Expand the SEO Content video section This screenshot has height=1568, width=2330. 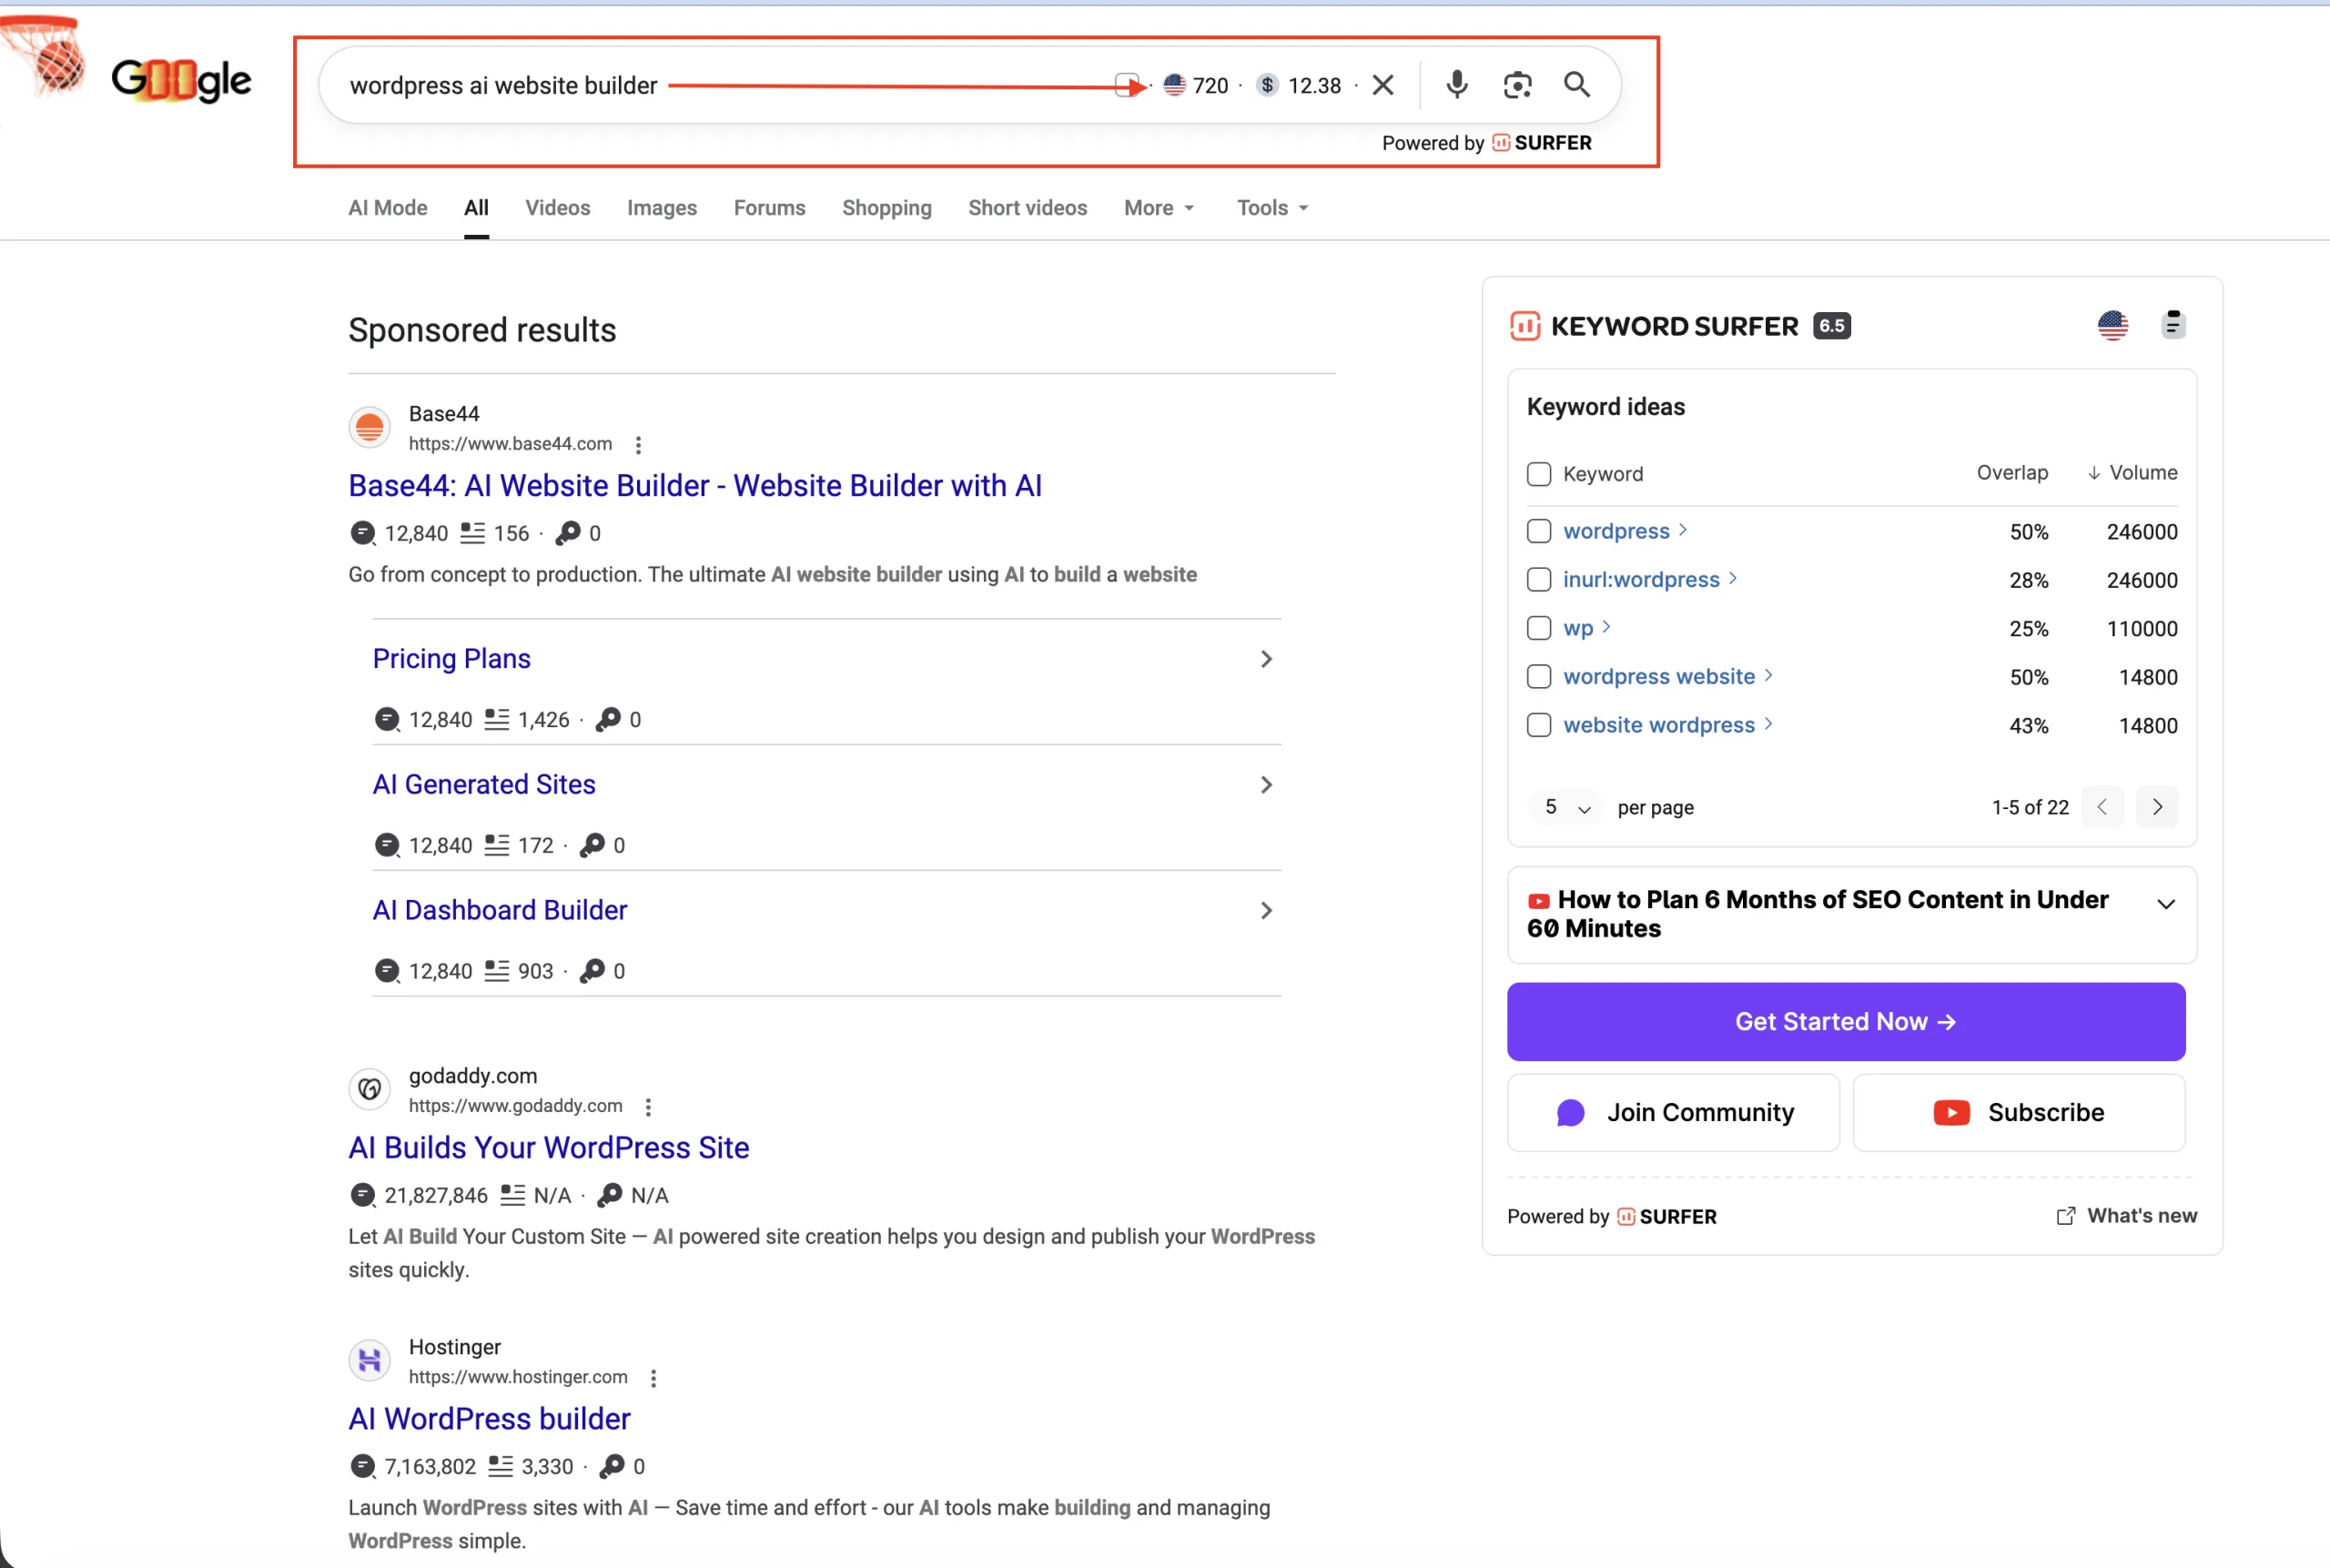2165,904
